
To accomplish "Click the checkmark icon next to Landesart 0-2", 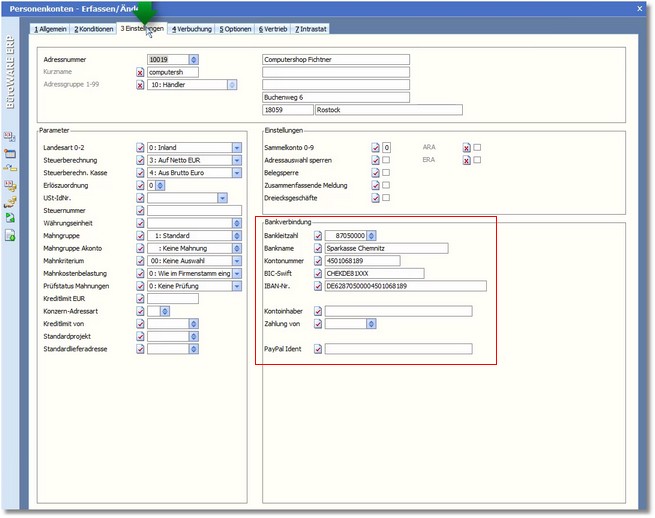I will pos(140,147).
